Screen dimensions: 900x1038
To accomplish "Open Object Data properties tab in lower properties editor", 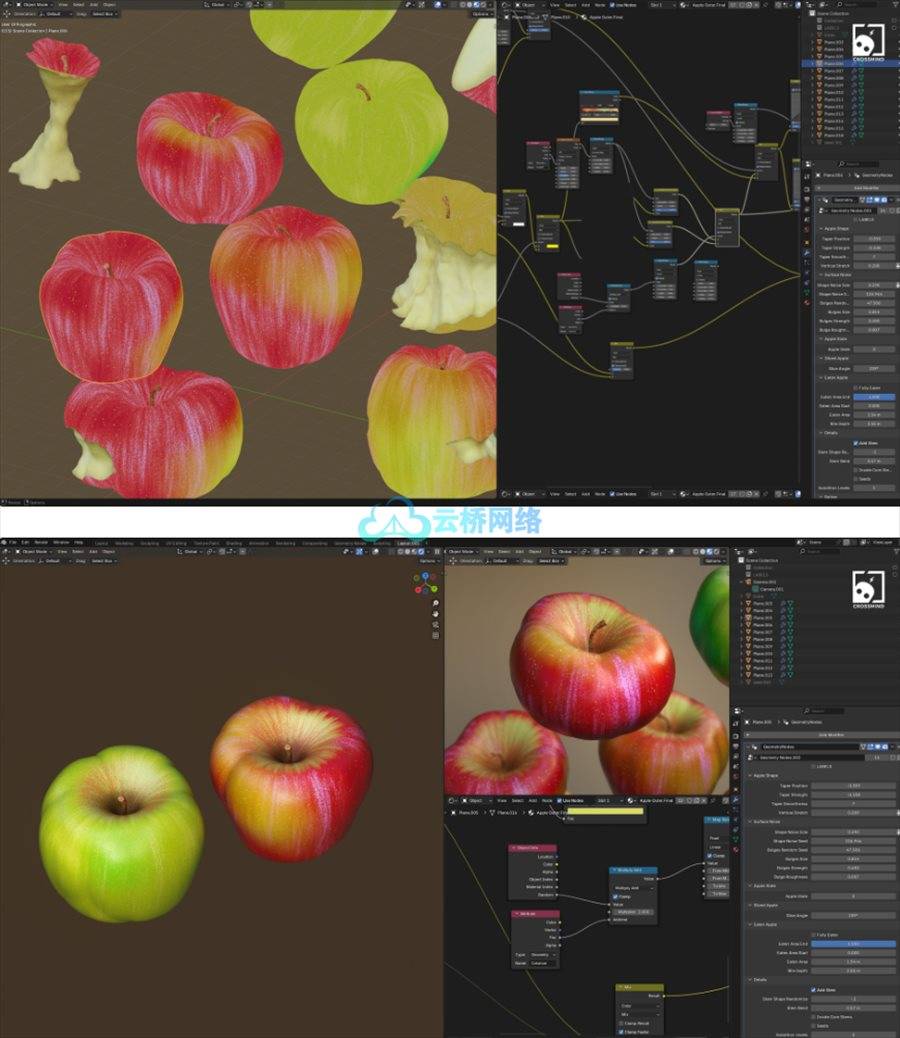I will click(x=735, y=839).
